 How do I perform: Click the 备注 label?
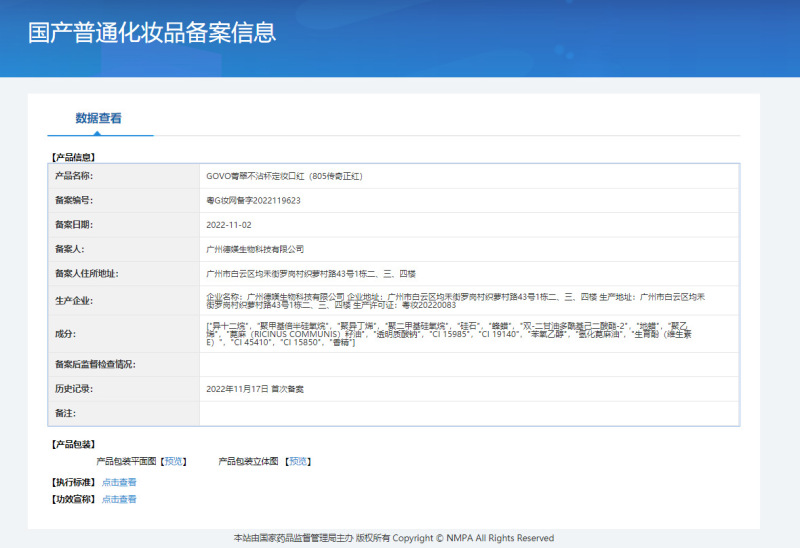[65, 413]
